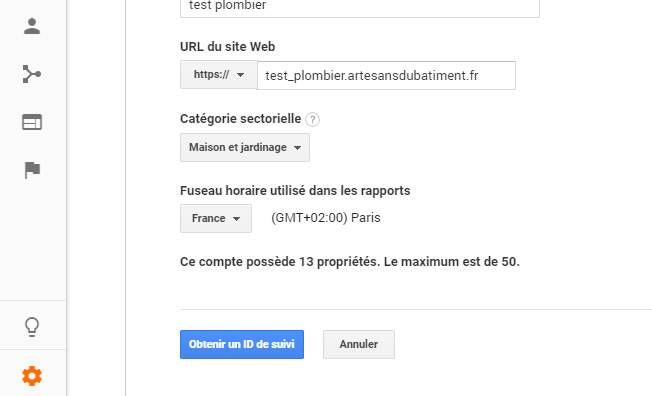
Task: Click the URL du site Web label
Action: (x=227, y=47)
